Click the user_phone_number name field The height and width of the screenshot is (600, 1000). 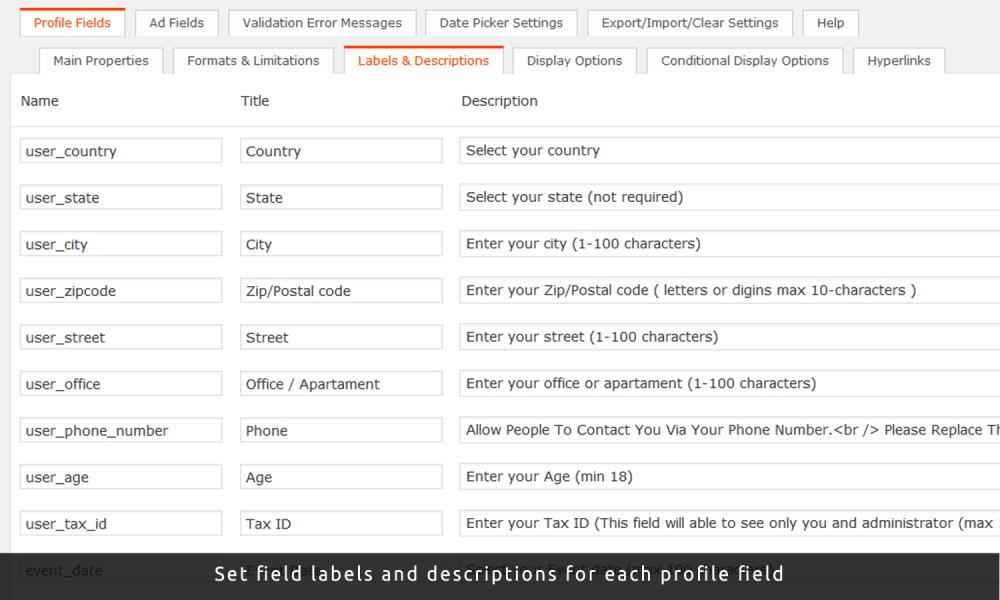pos(120,430)
